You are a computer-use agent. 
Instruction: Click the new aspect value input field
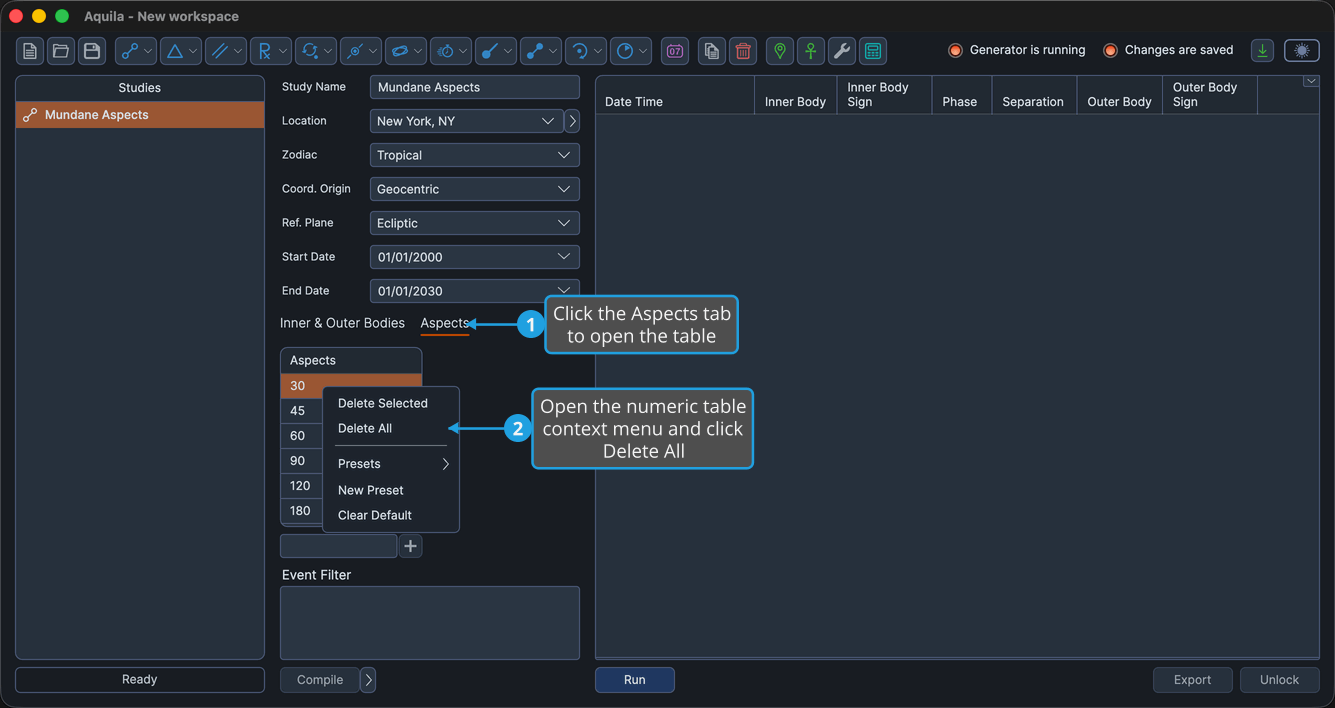click(339, 546)
